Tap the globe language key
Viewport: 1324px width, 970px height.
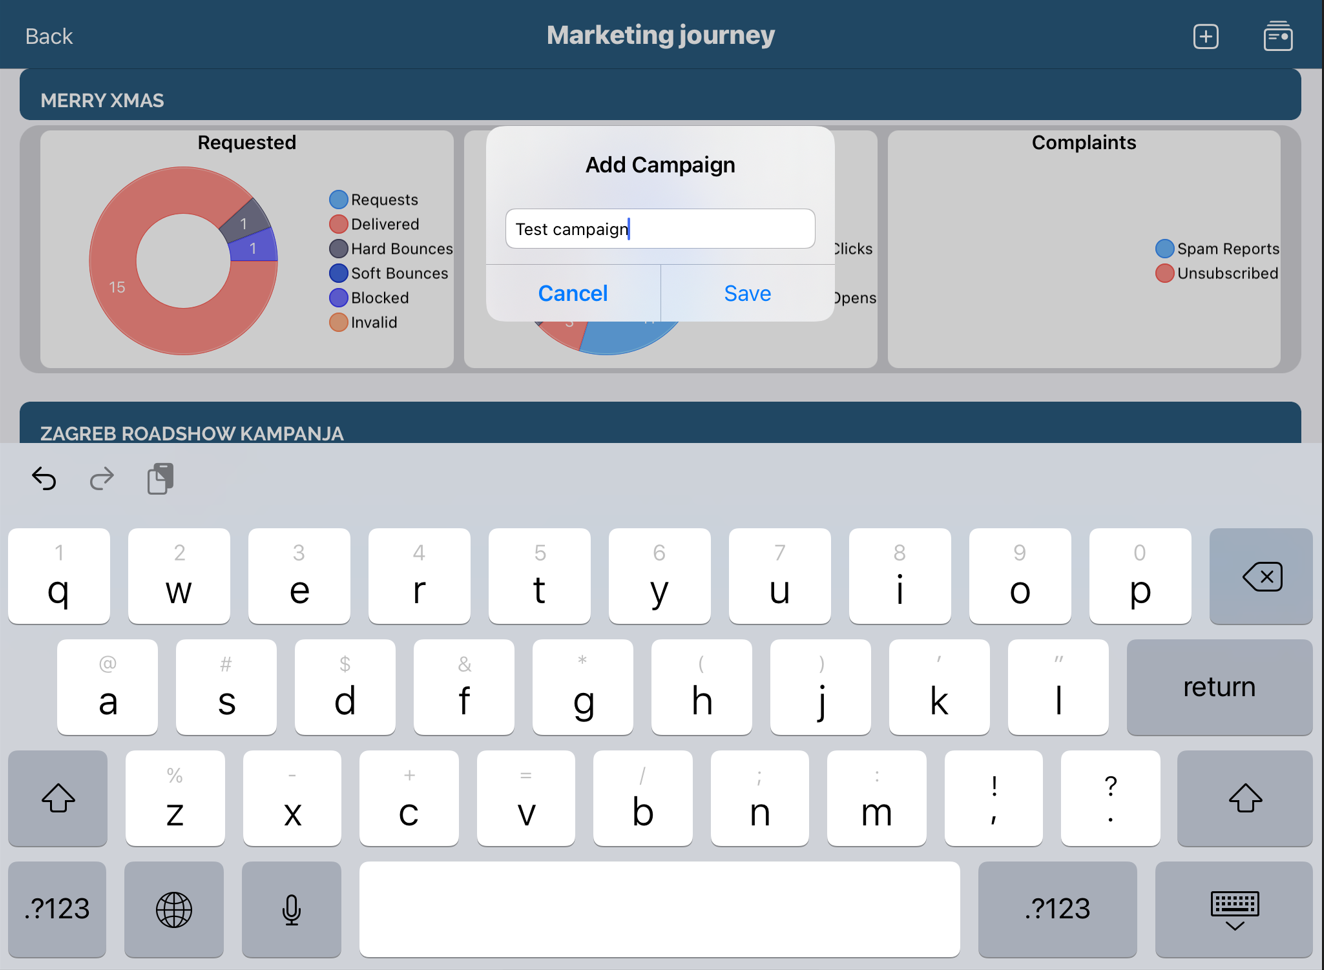tap(174, 909)
